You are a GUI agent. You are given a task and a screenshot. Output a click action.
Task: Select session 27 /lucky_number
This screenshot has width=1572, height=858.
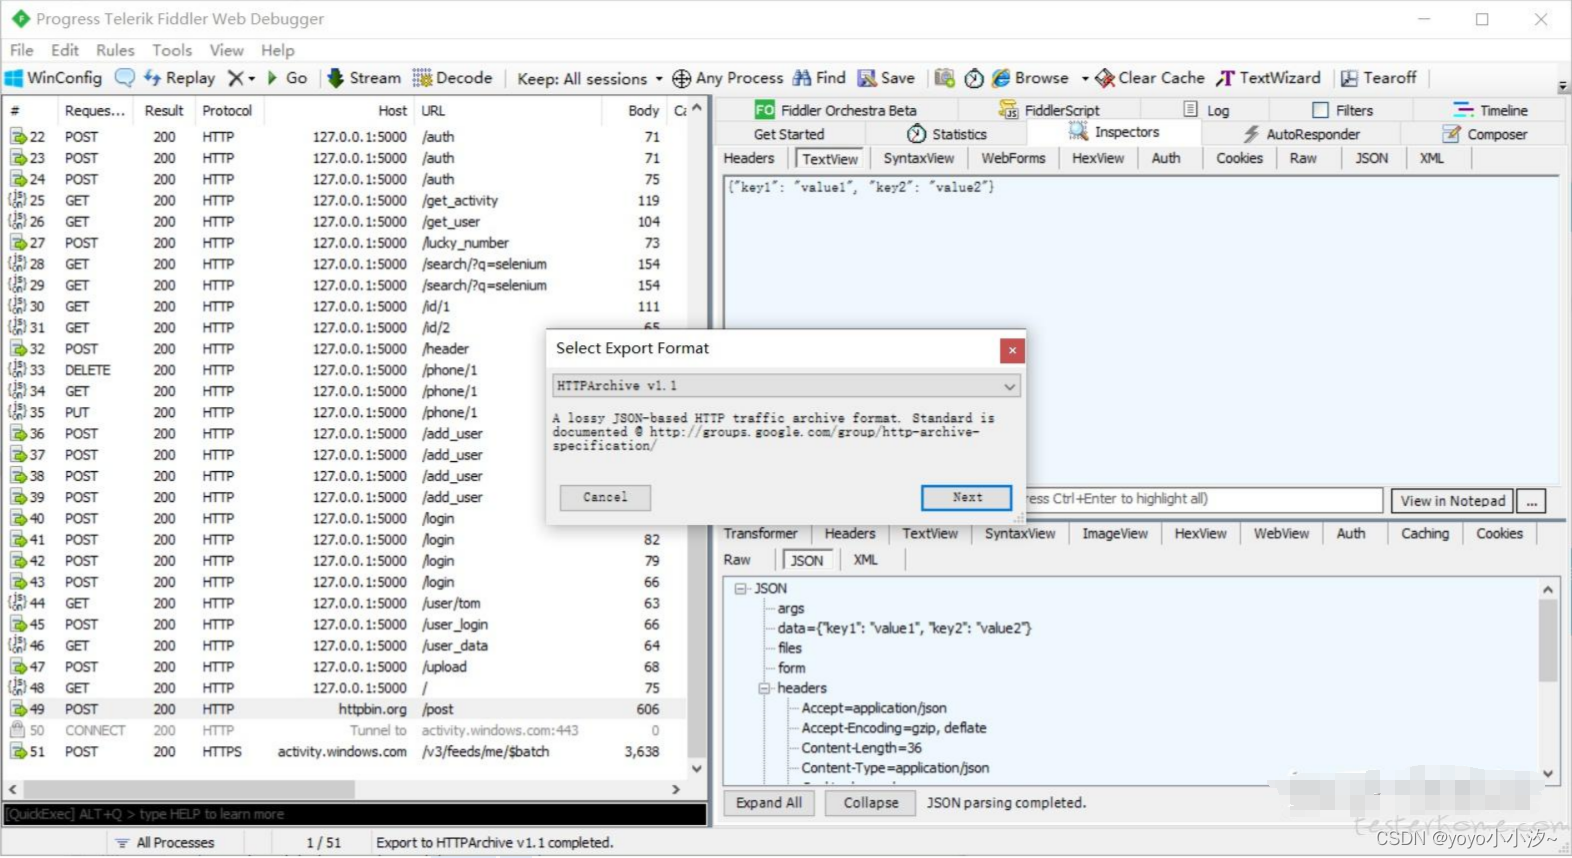[345, 243]
